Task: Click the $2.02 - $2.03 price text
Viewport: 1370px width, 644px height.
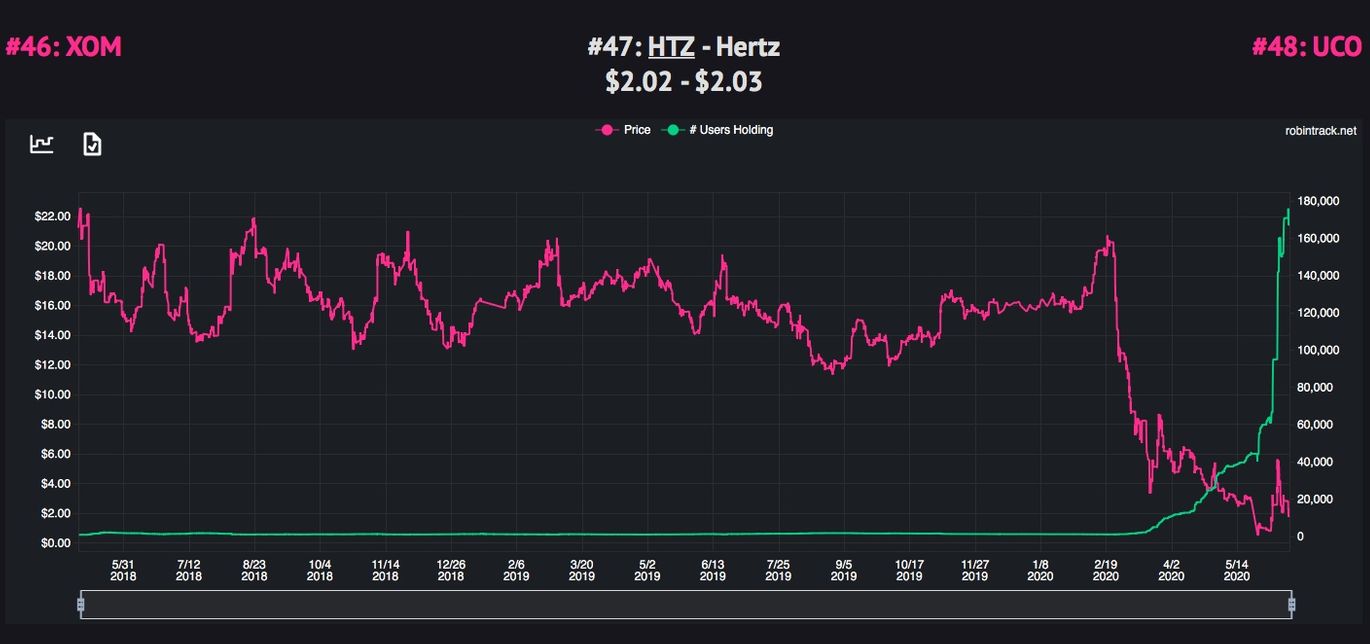Action: click(684, 81)
